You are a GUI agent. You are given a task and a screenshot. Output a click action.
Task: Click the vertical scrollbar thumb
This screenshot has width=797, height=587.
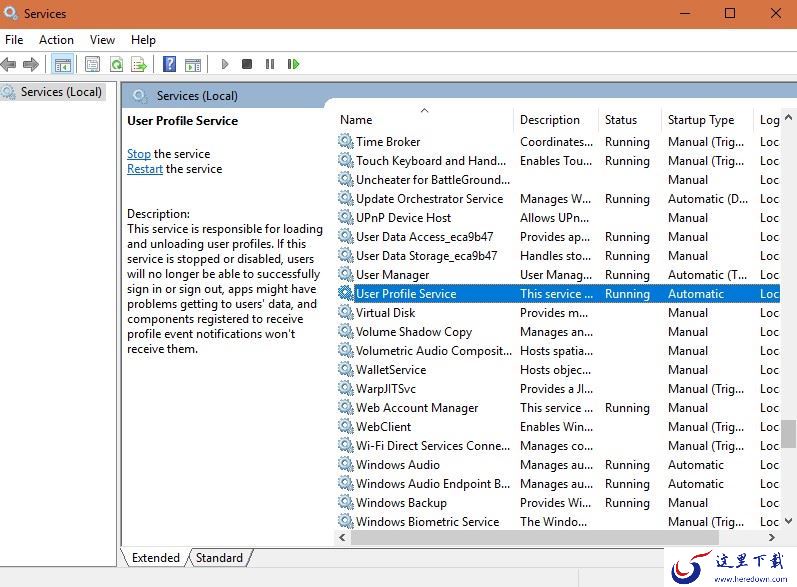coord(788,434)
